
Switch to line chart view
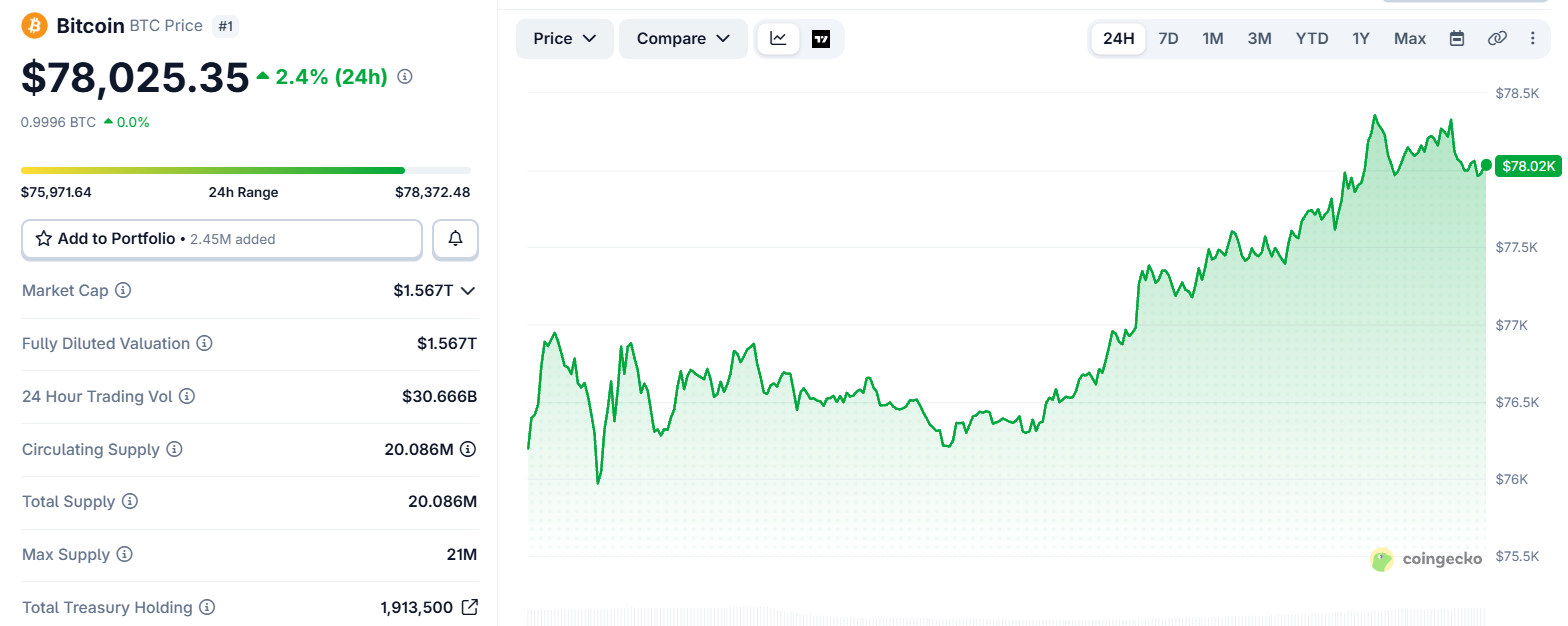(x=778, y=39)
